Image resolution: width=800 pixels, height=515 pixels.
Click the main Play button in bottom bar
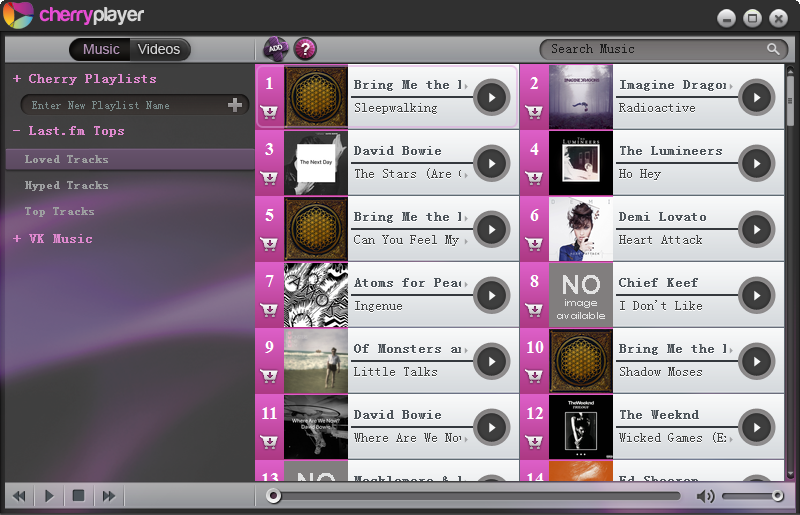[49, 496]
